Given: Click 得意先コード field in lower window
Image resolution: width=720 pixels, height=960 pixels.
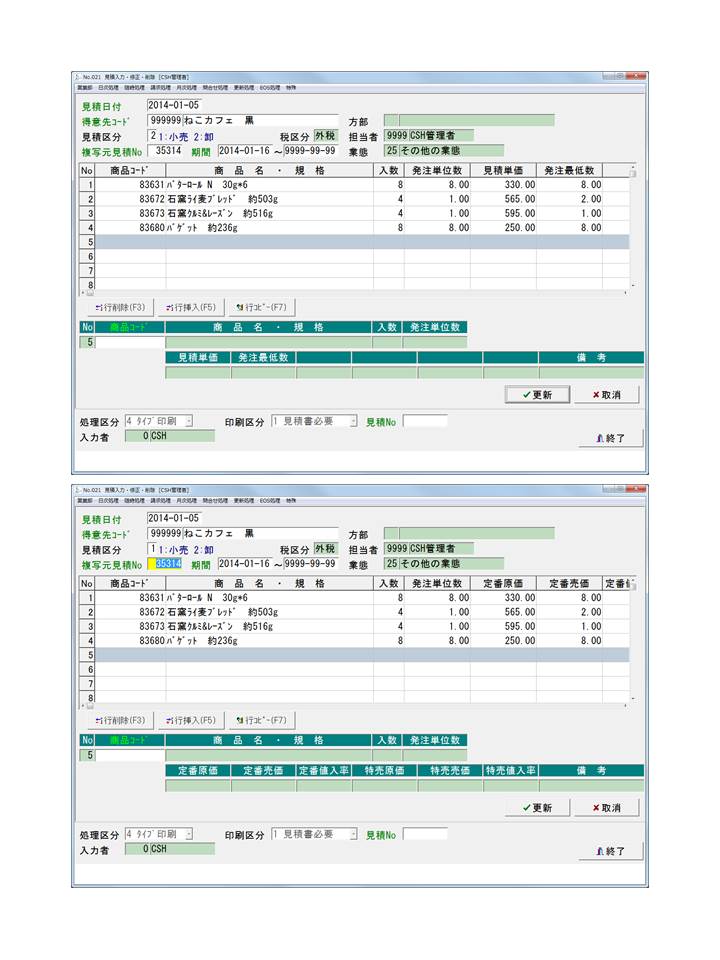Looking at the screenshot, I should click(x=165, y=534).
